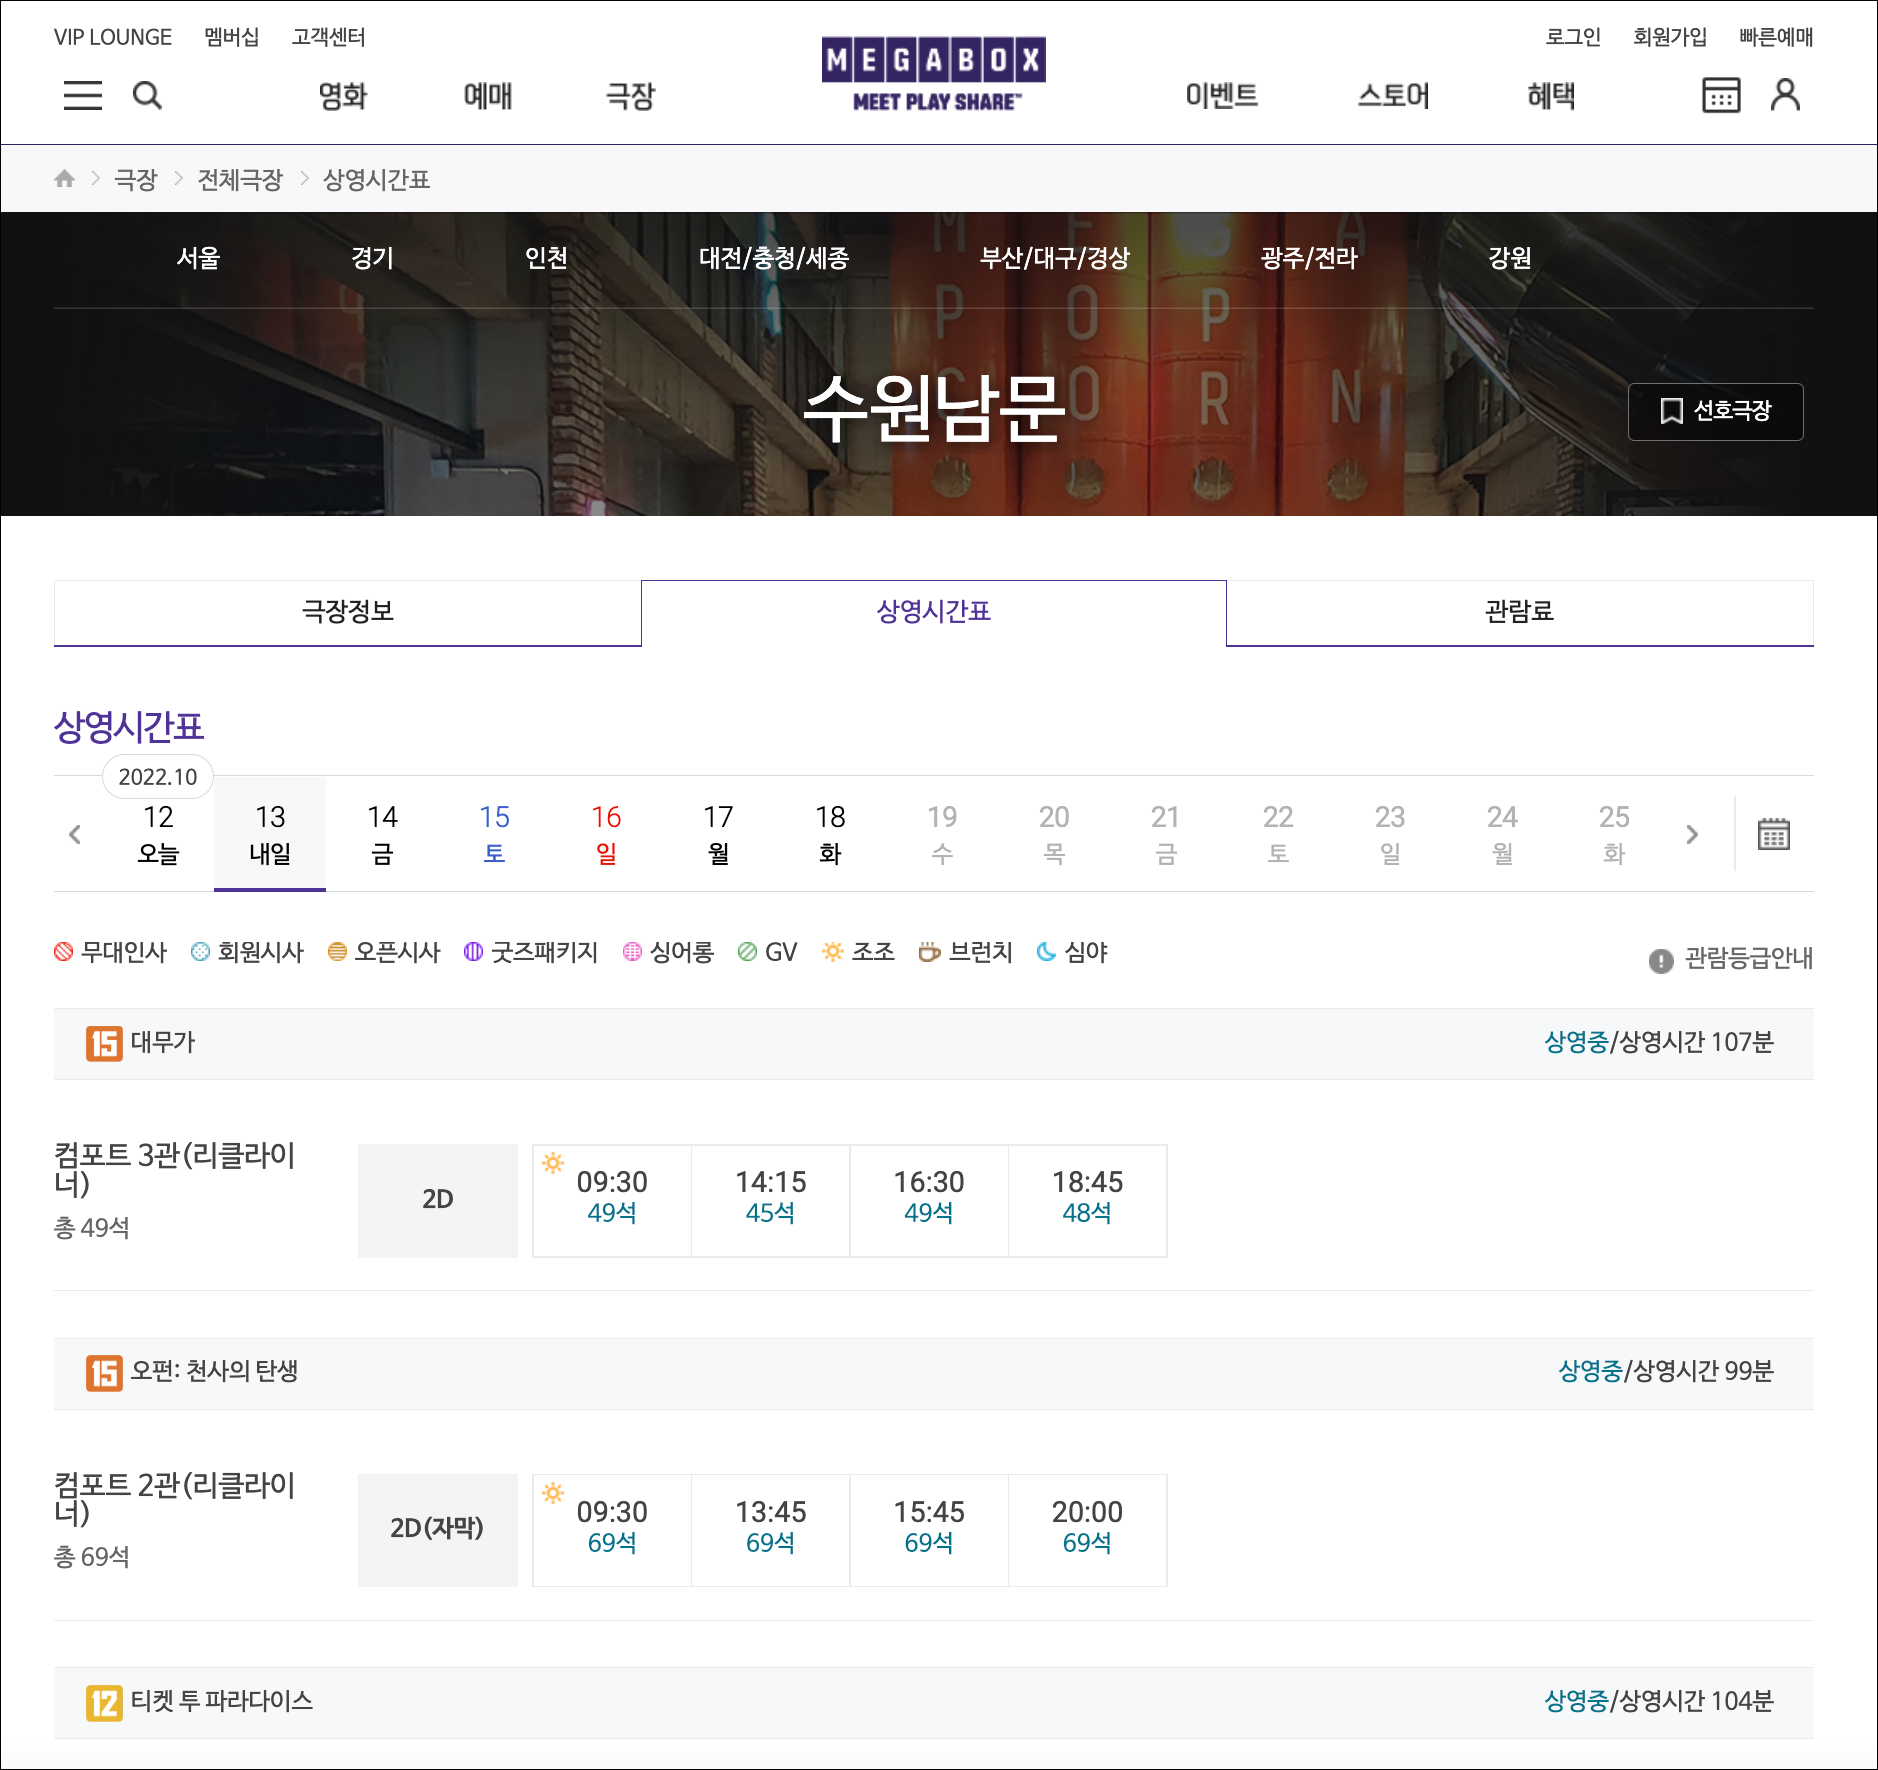
Task: Switch to the 상영시간표 tab
Action: pyautogui.click(x=933, y=612)
